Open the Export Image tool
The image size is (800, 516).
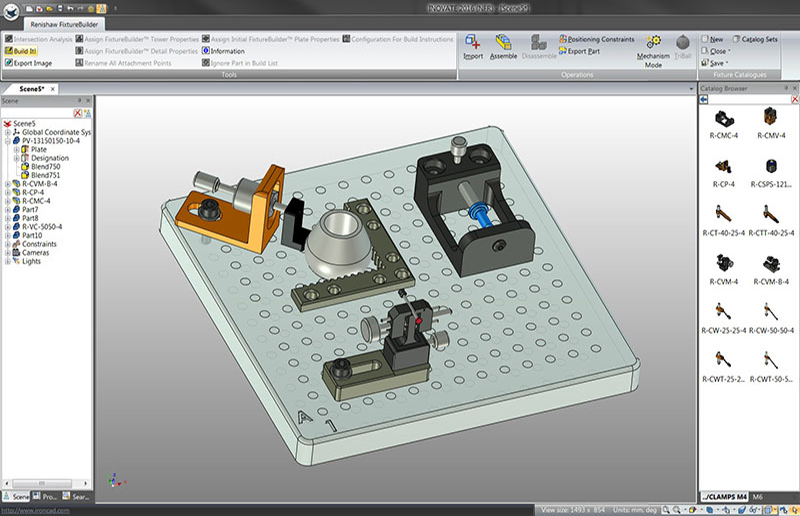click(x=30, y=62)
